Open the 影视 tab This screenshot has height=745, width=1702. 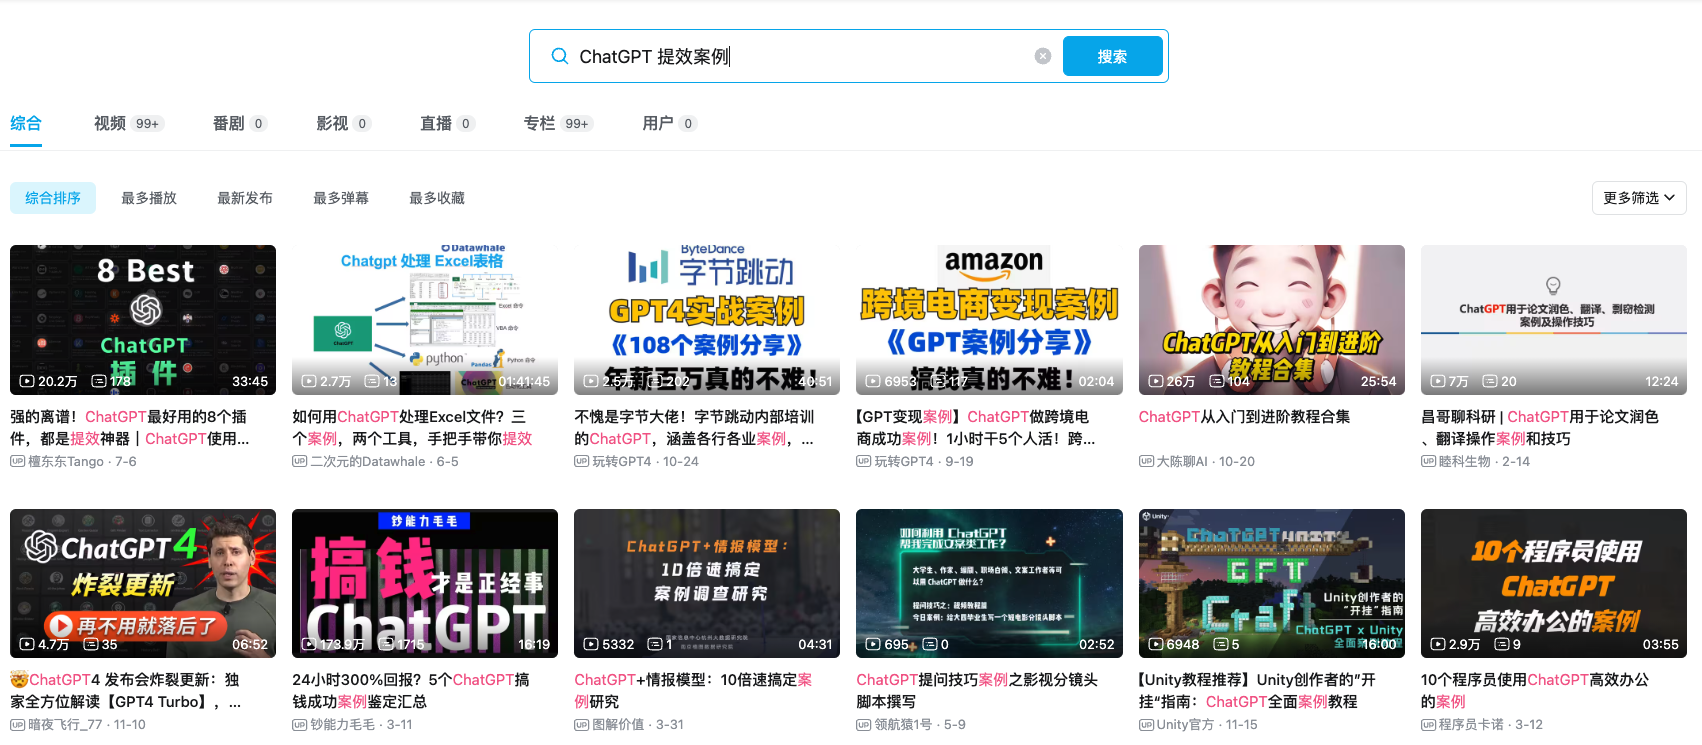tap(344, 123)
